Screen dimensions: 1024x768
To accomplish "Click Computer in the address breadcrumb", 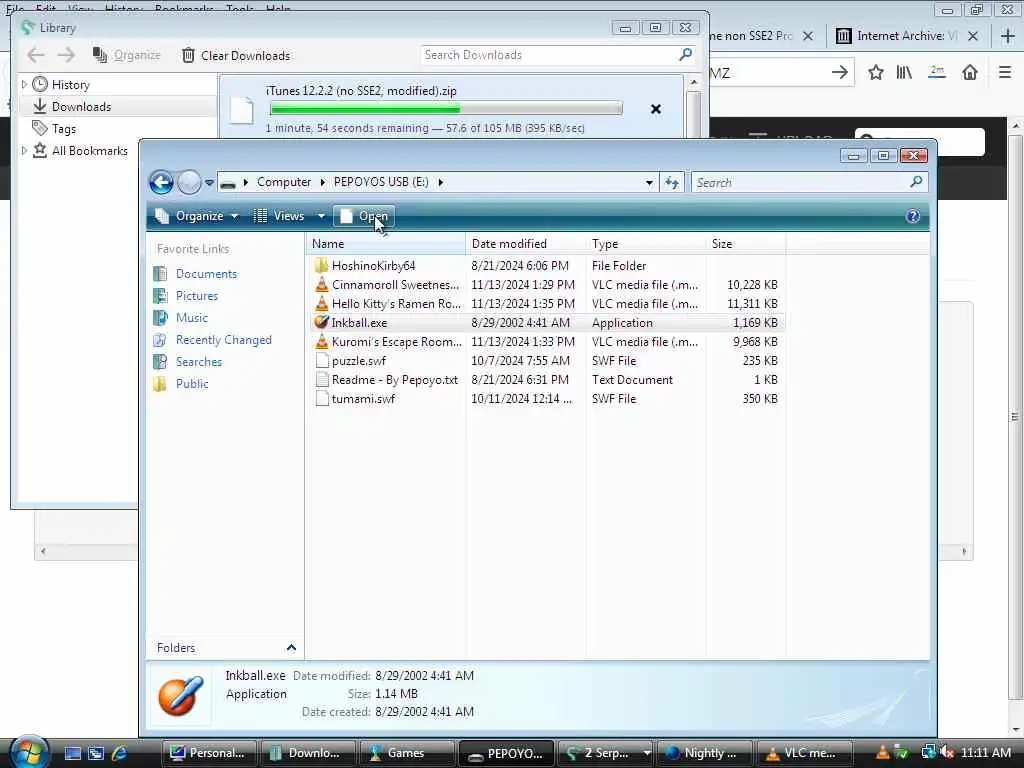I will (x=283, y=182).
